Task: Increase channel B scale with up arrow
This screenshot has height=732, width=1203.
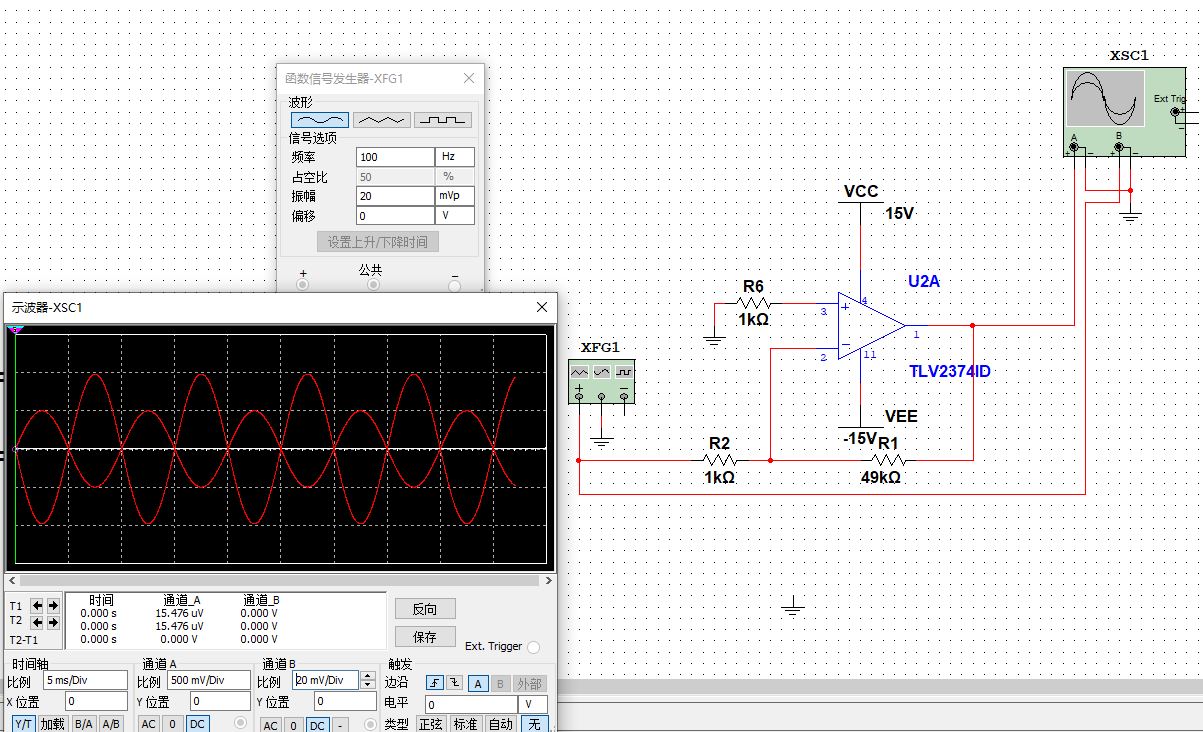Action: click(x=368, y=675)
